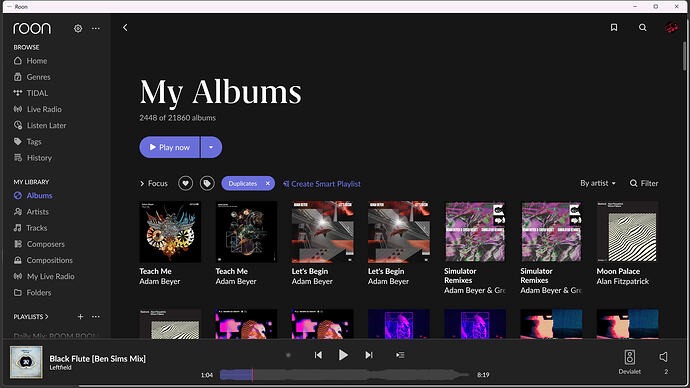Add new playlist with plus icon
Viewport: 690px width, 388px height.
(81, 316)
